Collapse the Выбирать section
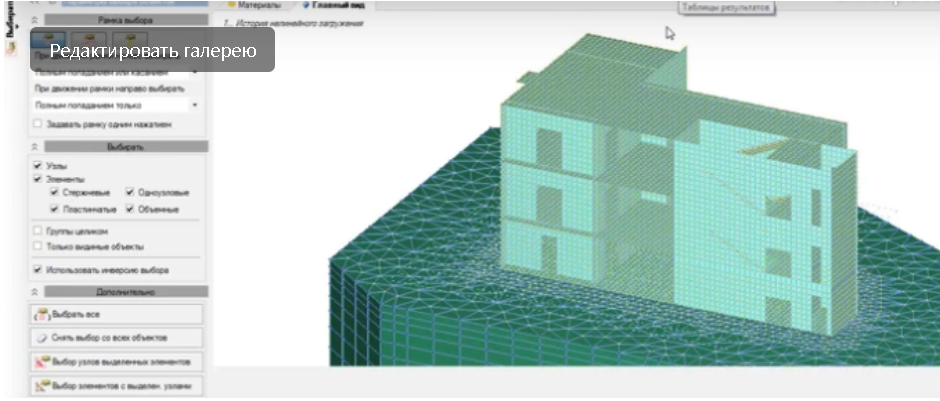This screenshot has width=940, height=401. click(35, 147)
